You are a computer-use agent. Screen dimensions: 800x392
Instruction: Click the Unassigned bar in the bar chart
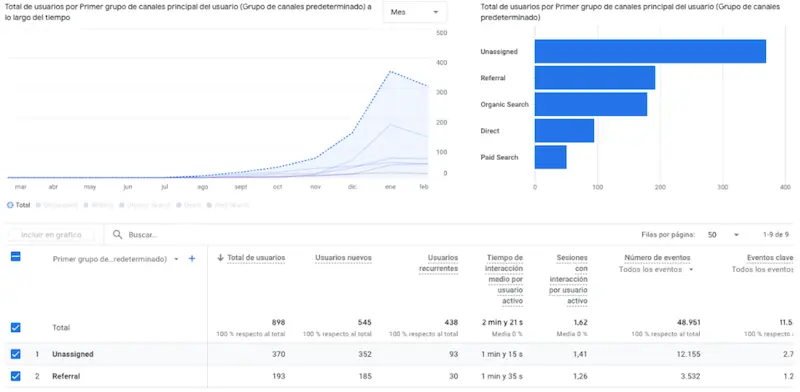(x=650, y=52)
